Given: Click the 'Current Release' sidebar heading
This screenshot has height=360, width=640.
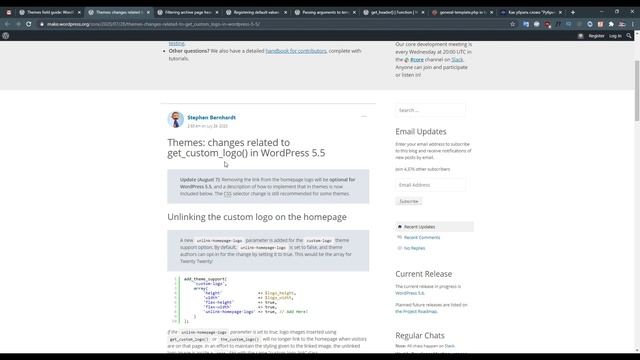Looking at the screenshot, I should 423,274.
